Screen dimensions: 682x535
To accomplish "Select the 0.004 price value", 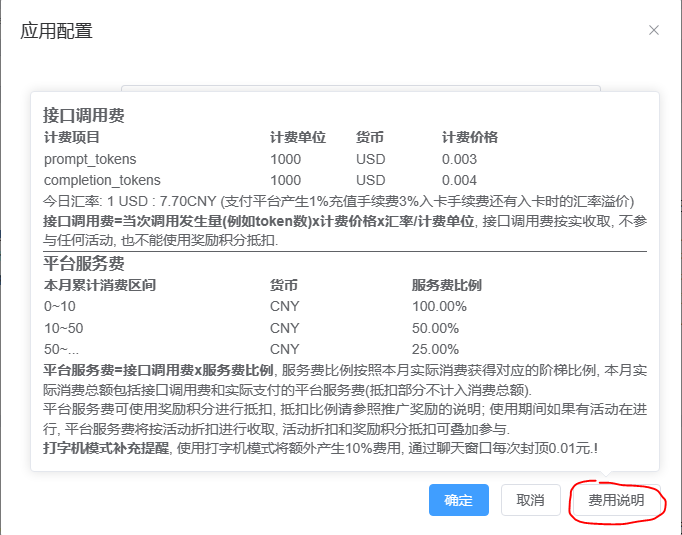I will click(x=460, y=180).
